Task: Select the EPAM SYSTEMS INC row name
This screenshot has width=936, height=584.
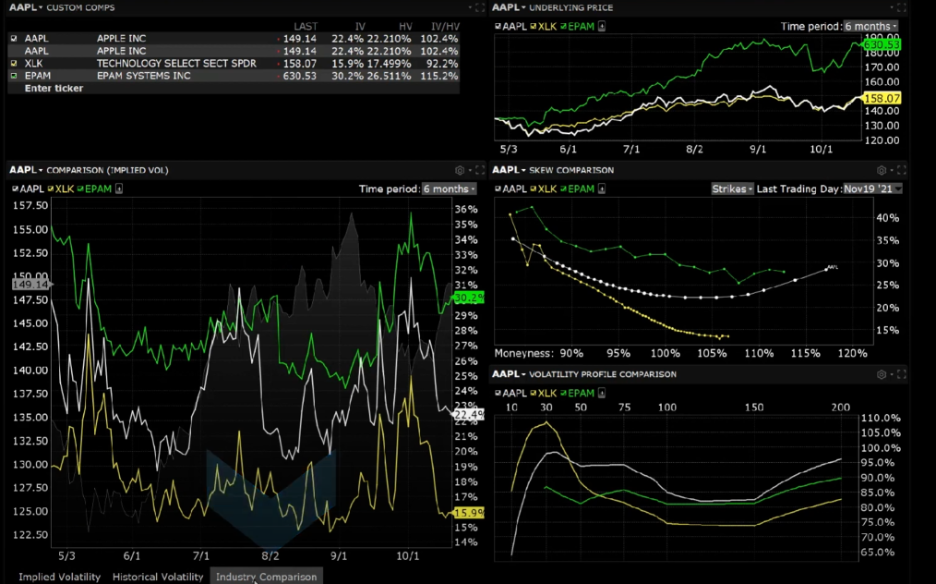Action: tap(144, 76)
